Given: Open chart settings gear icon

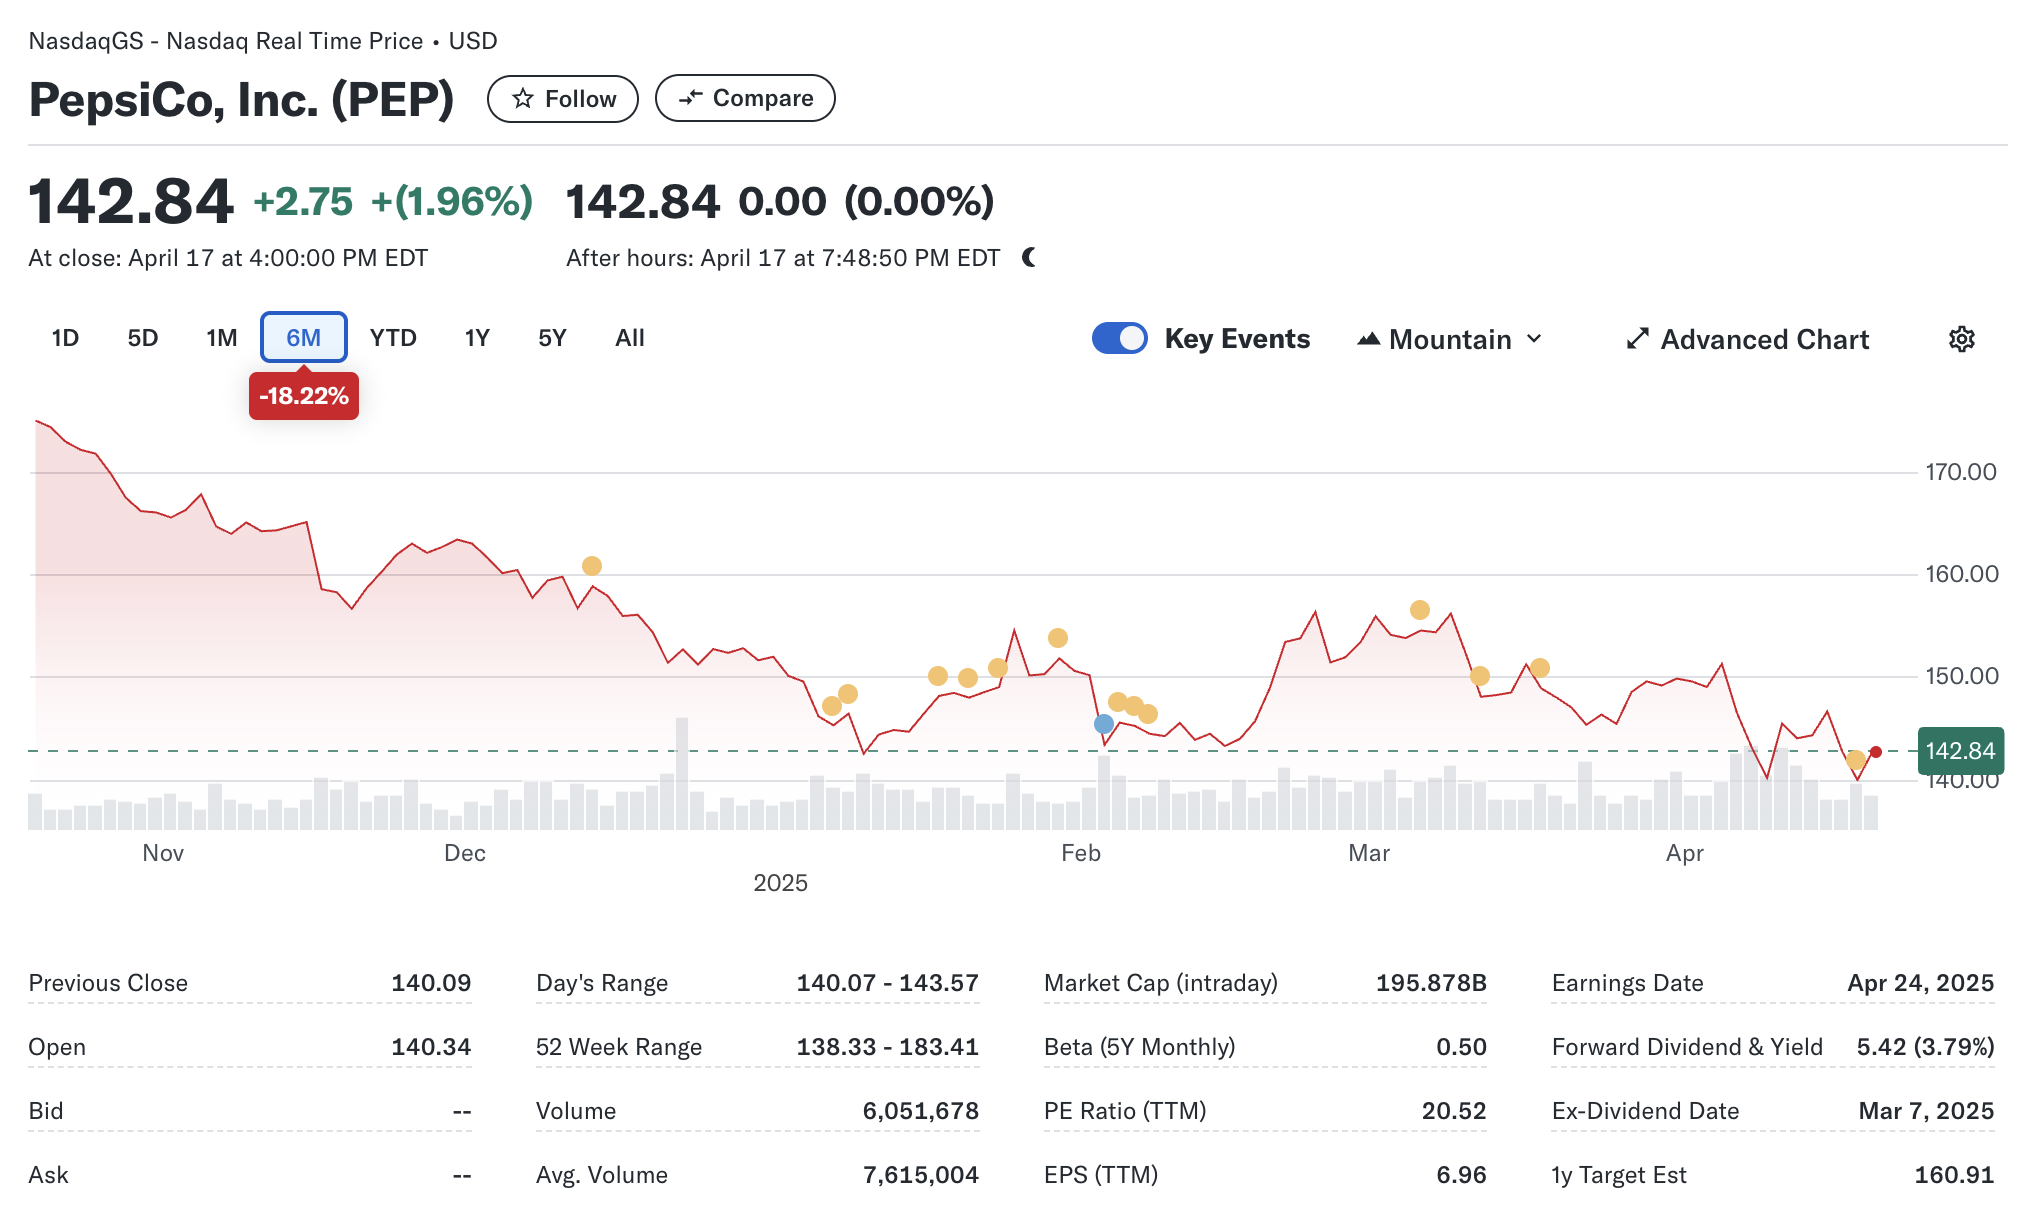Looking at the screenshot, I should tap(1961, 339).
